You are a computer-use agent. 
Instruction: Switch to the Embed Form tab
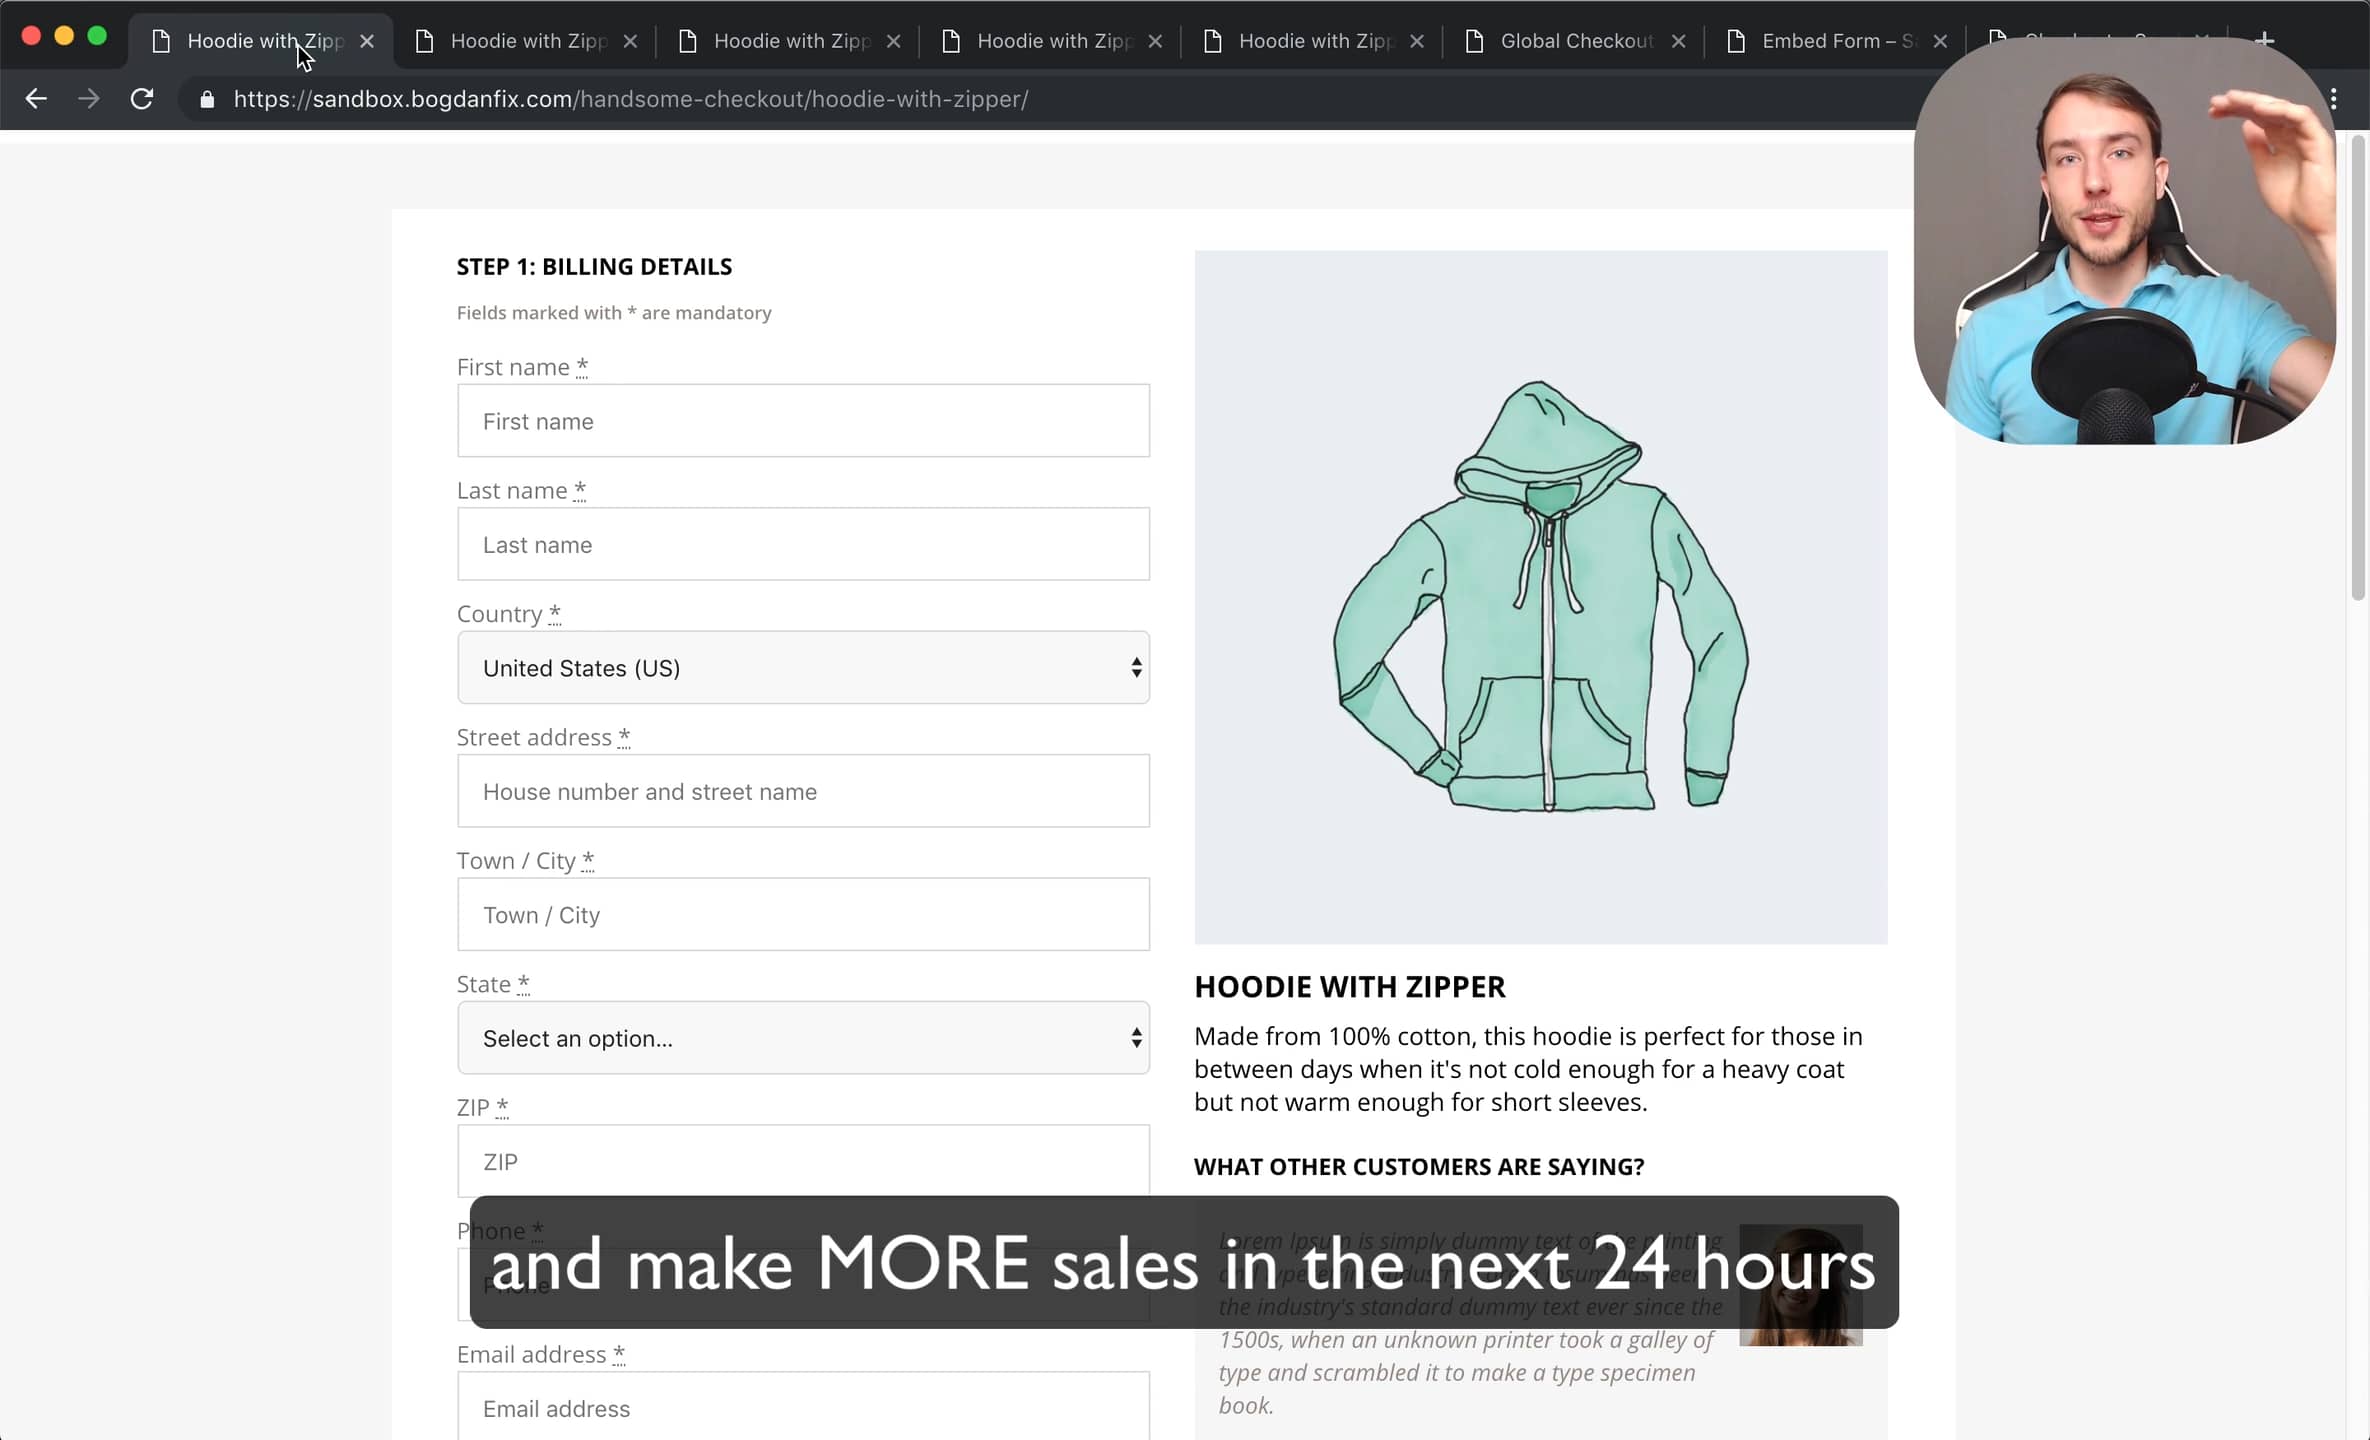1836,41
